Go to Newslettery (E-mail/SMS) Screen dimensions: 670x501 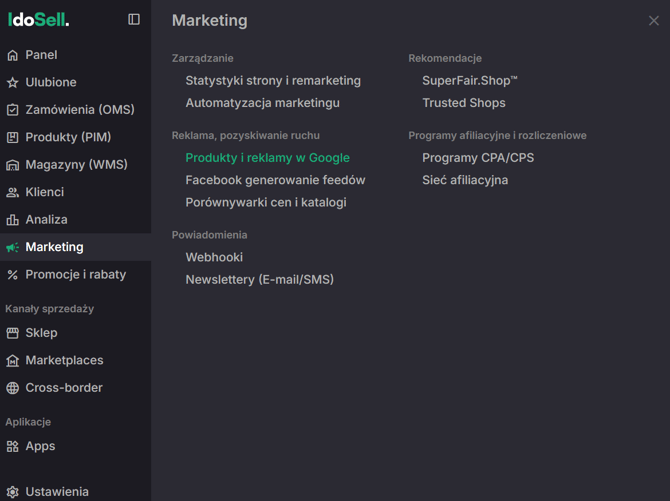click(x=259, y=280)
